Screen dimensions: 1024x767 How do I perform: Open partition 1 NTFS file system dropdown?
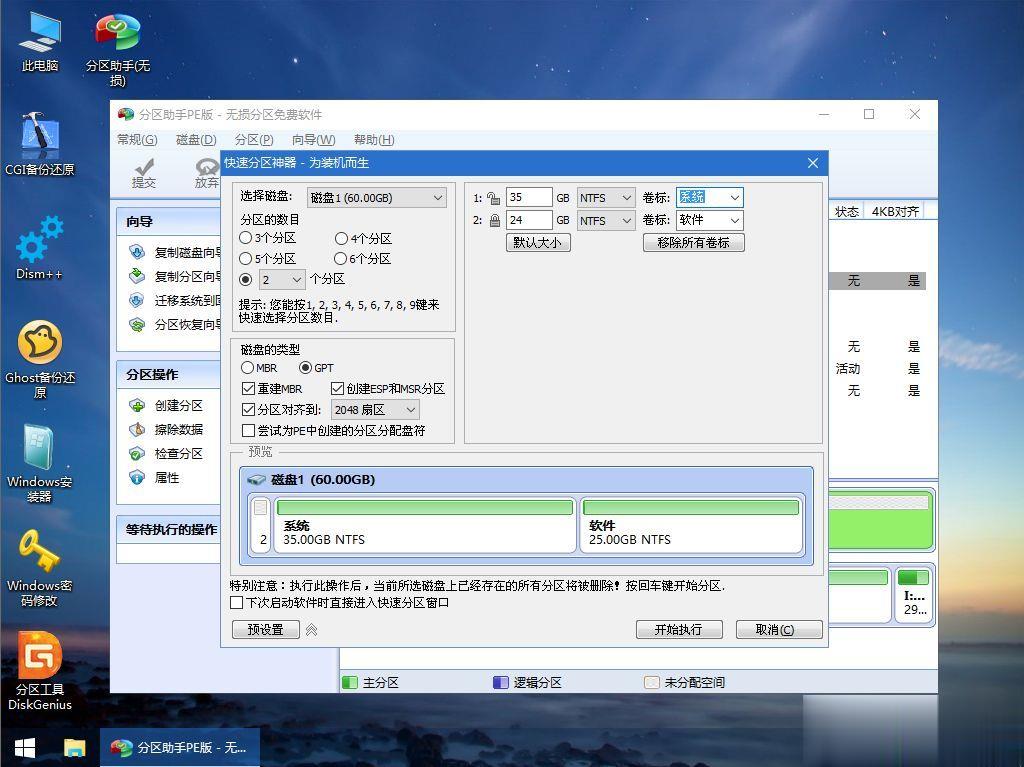(x=606, y=197)
